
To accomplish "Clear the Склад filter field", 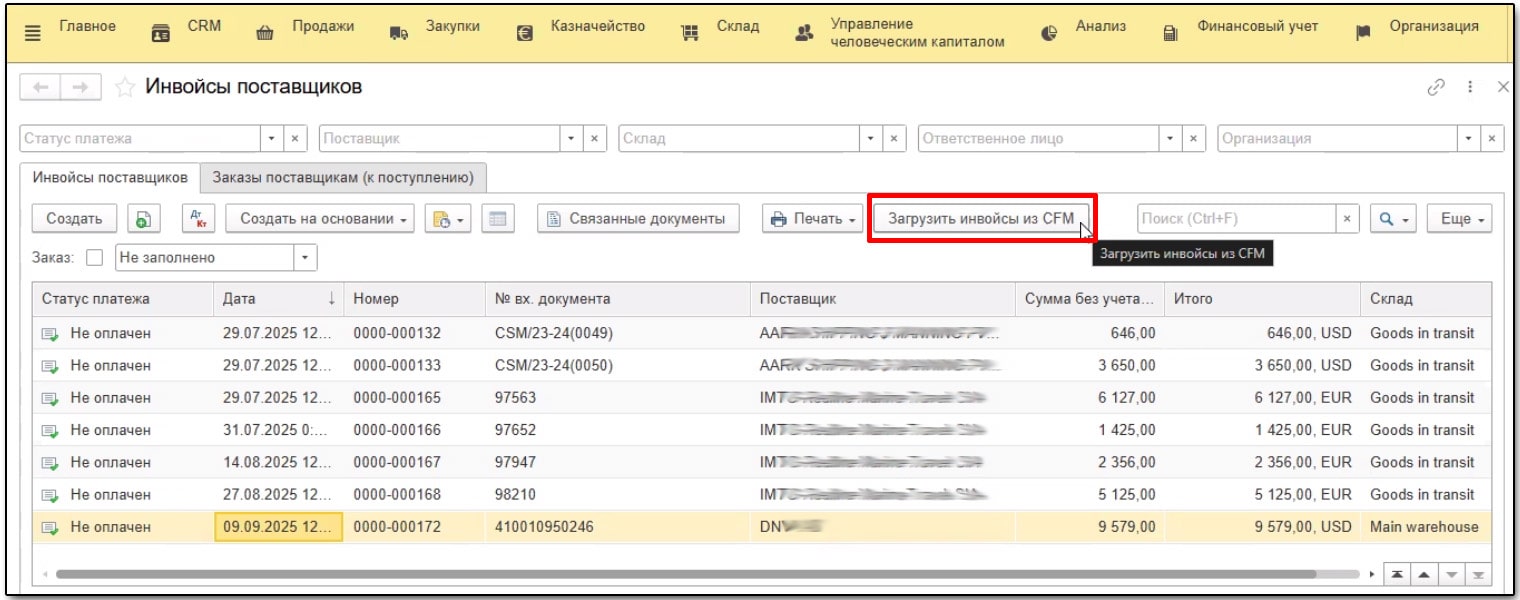I will point(893,139).
